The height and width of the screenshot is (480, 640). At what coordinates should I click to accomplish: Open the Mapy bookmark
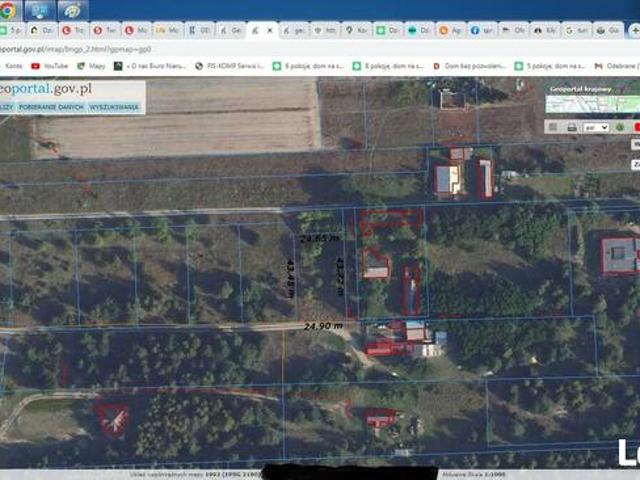click(96, 66)
